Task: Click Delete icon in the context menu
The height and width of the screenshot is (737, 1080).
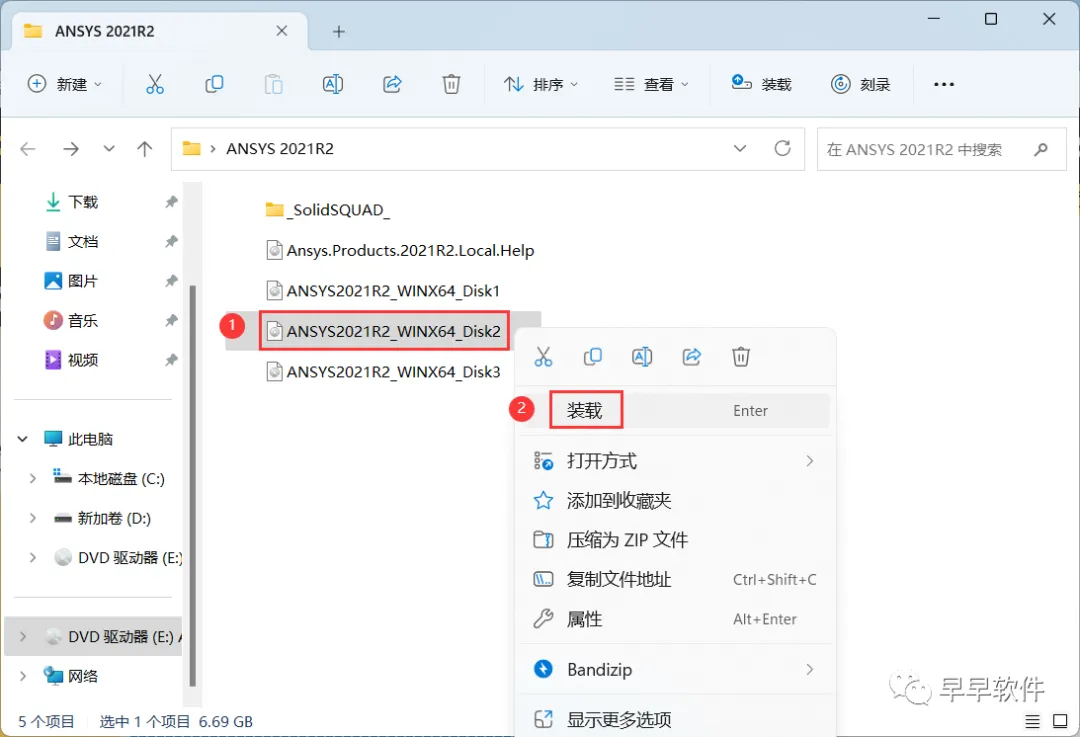Action: tap(740, 357)
